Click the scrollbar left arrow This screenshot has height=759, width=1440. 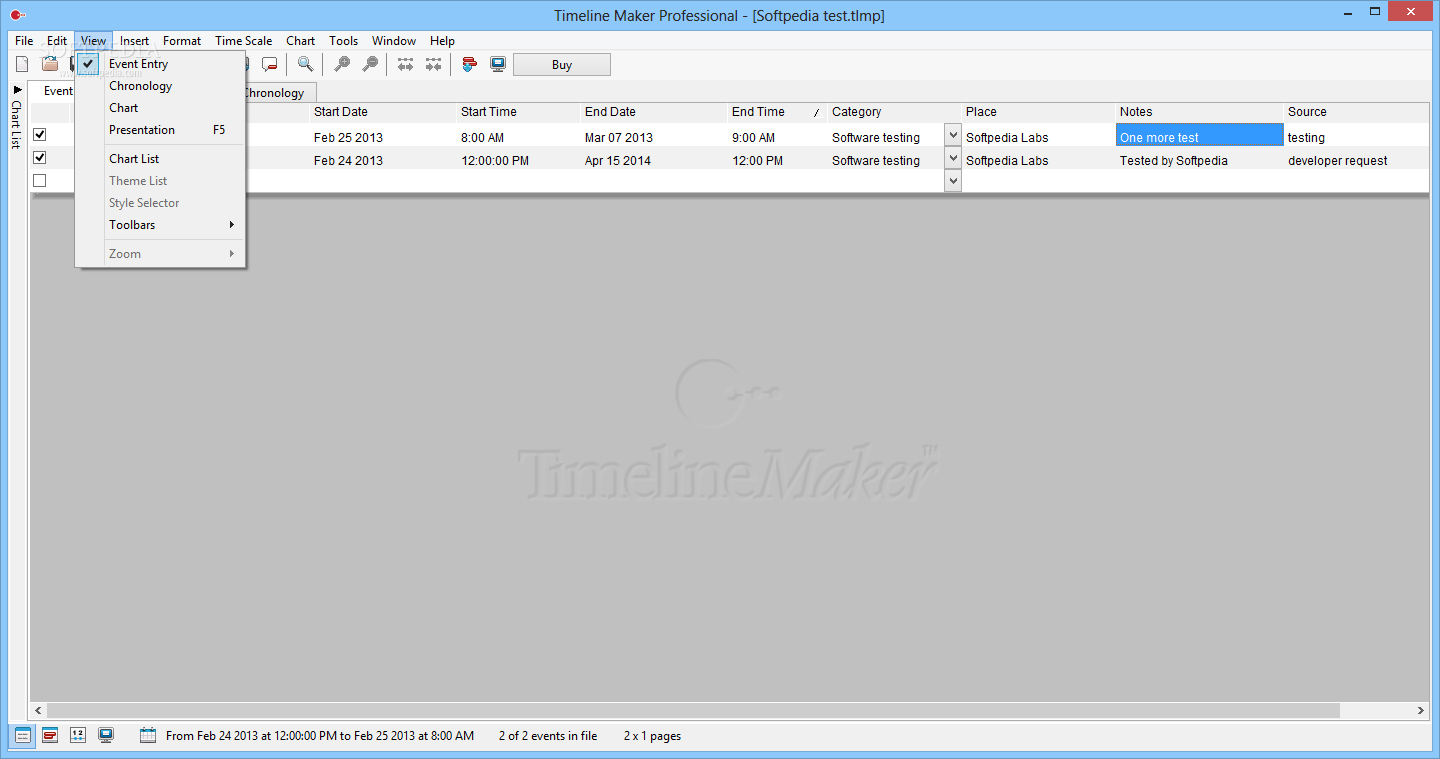point(38,710)
